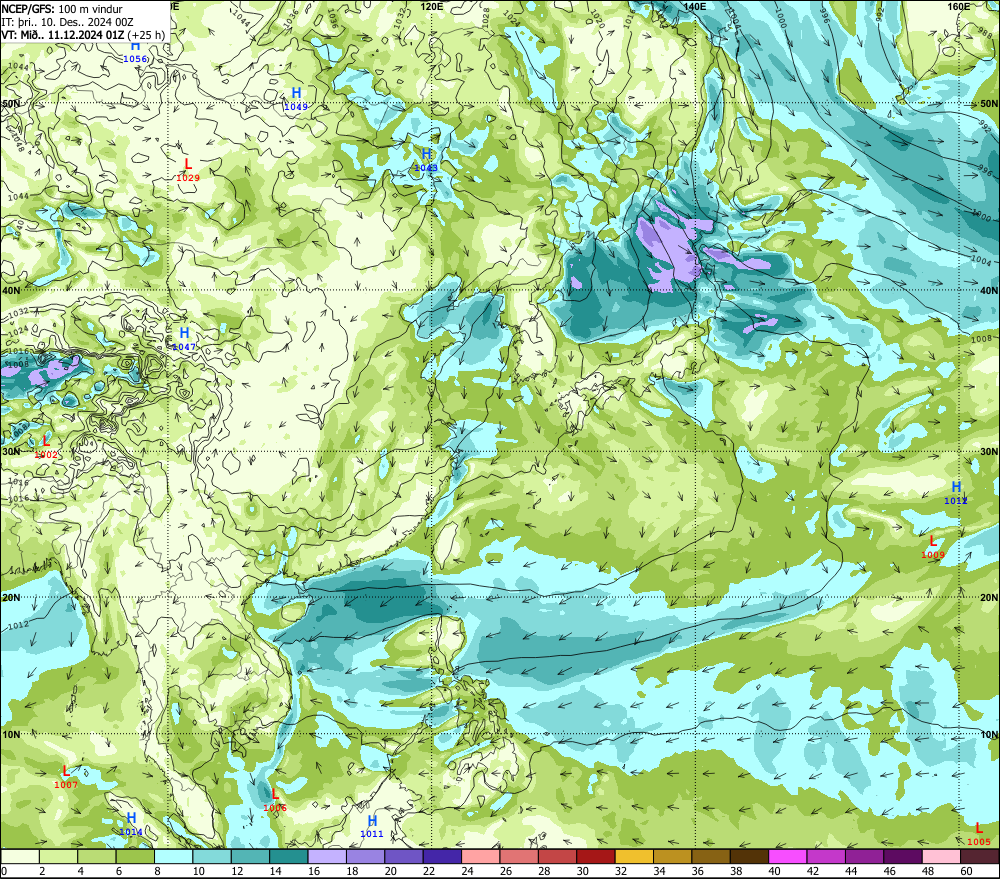The image size is (1000, 879).
Task: Click the H 1011 high pressure marker
Action: (x=372, y=826)
